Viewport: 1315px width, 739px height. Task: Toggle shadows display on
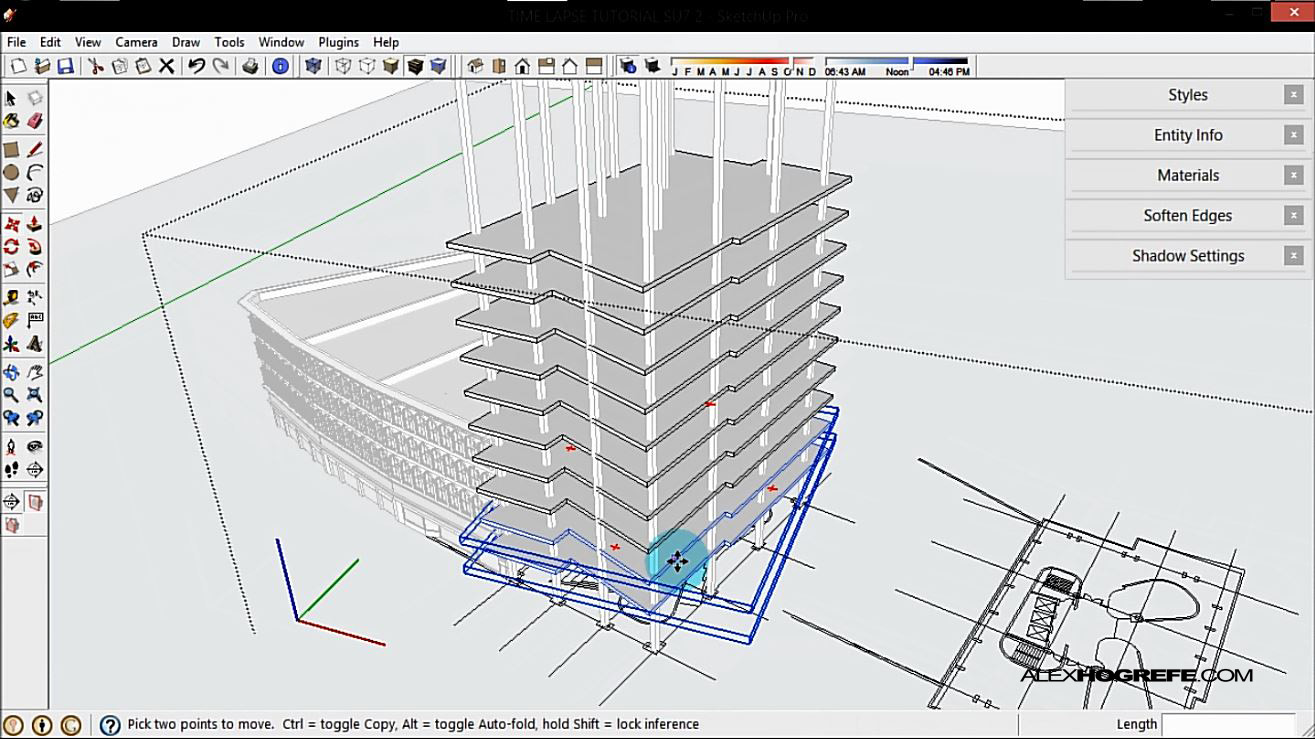pos(652,67)
